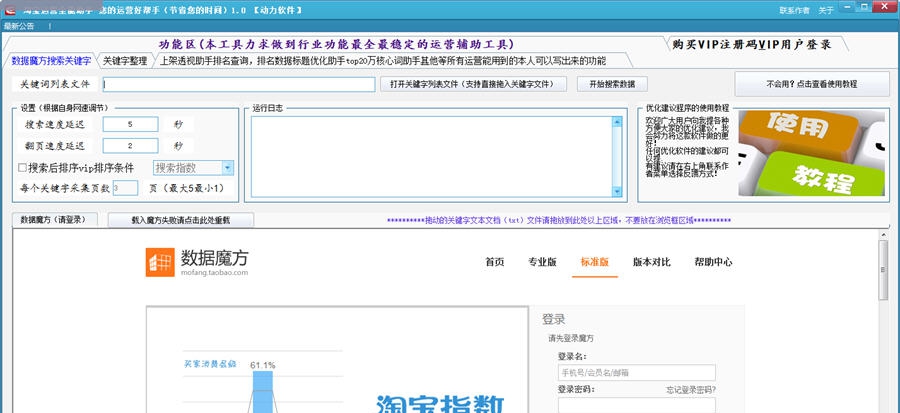Open 首页 link on 数据魔方 page
This screenshot has width=900, height=413.
pos(495,262)
